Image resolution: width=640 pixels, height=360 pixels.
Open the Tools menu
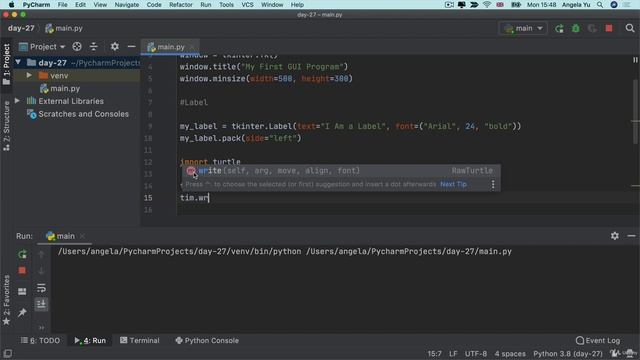pyautogui.click(x=226, y=5)
